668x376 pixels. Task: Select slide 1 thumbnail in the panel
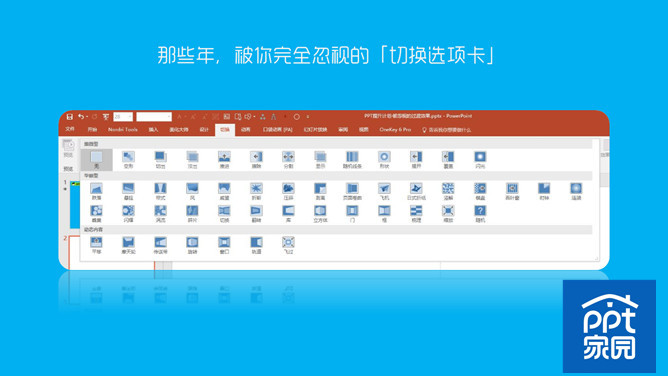tap(75, 205)
